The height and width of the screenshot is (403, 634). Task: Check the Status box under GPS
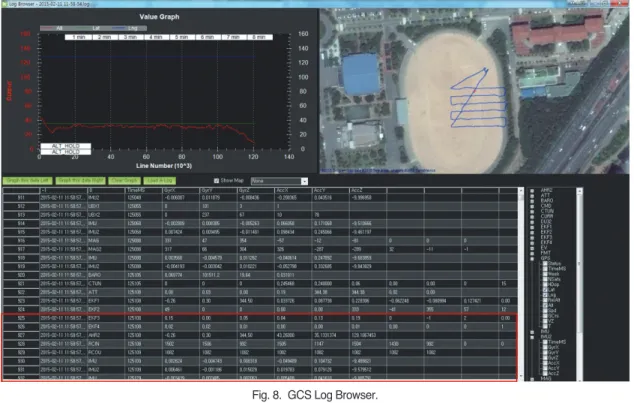[x=545, y=264]
